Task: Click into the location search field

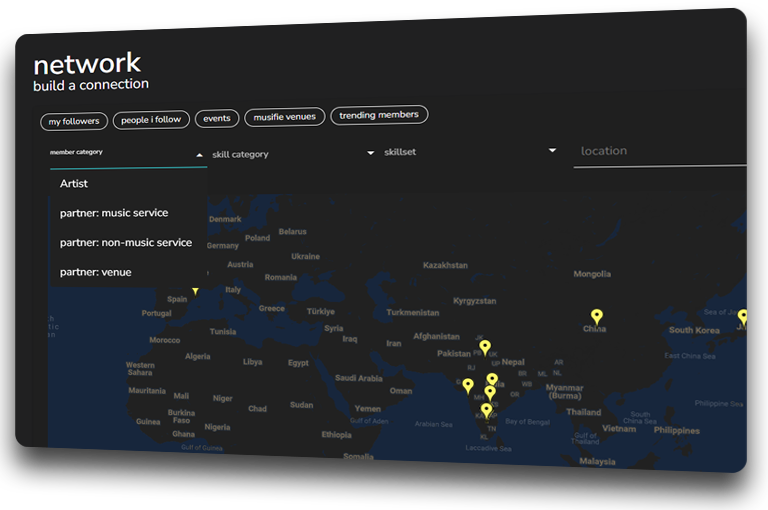Action: click(660, 151)
